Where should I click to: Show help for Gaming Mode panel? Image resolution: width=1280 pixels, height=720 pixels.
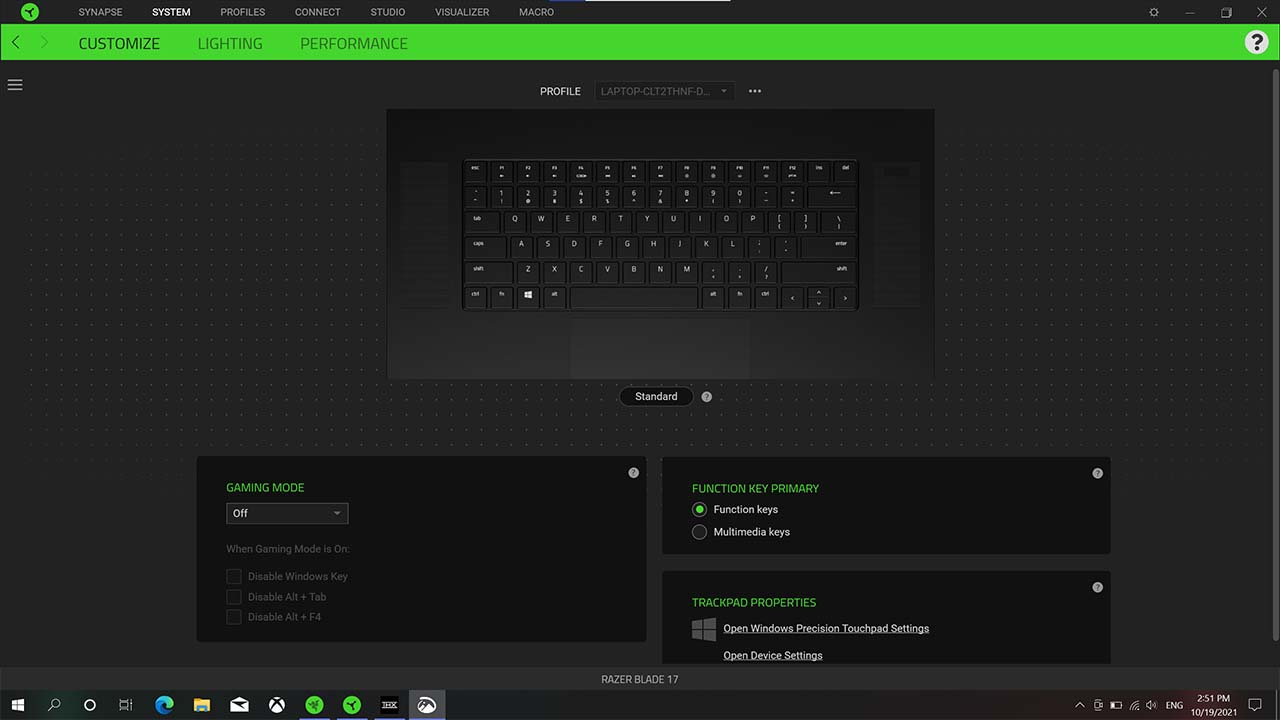pyautogui.click(x=633, y=473)
